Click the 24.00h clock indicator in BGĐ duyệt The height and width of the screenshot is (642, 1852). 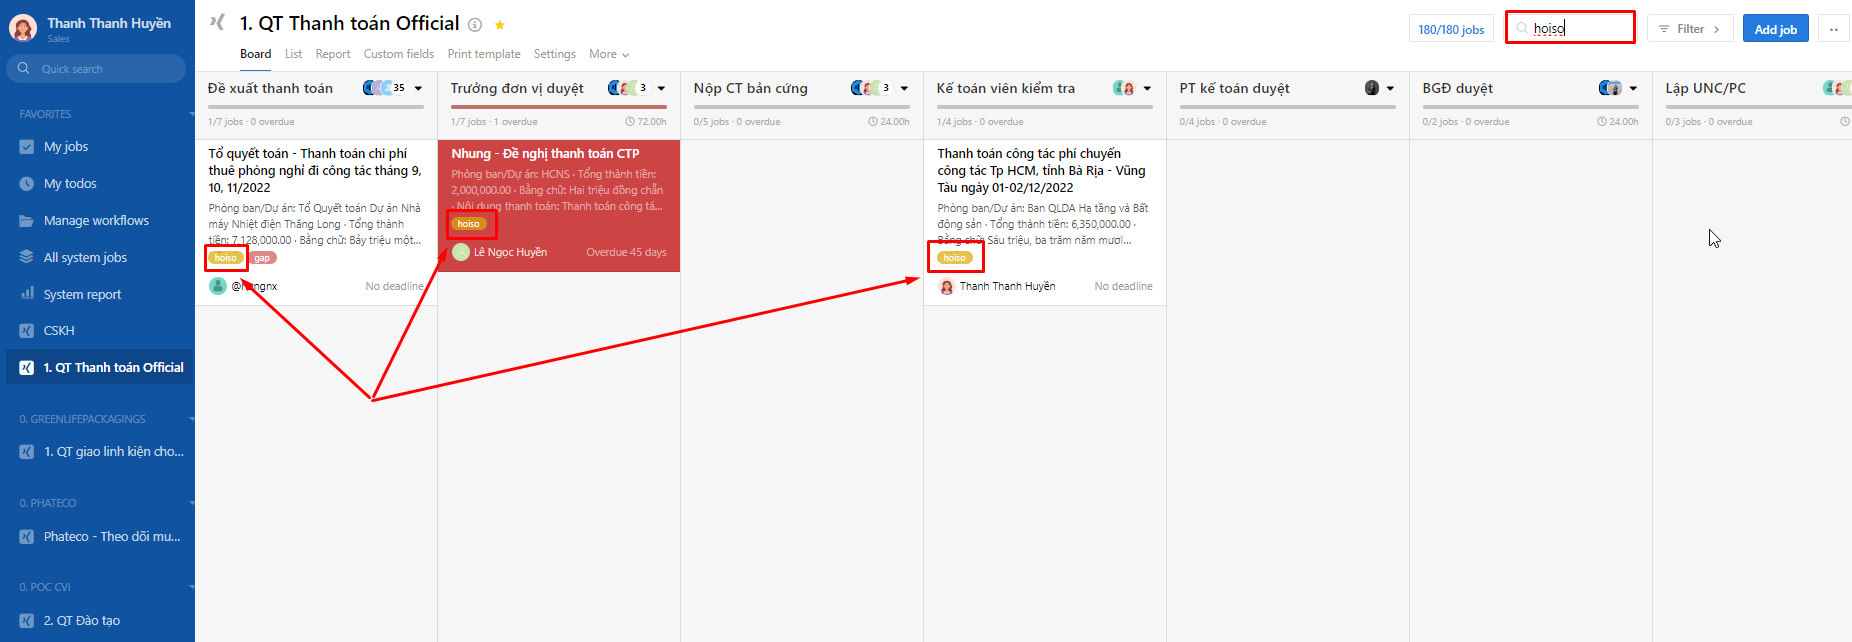tap(1618, 122)
